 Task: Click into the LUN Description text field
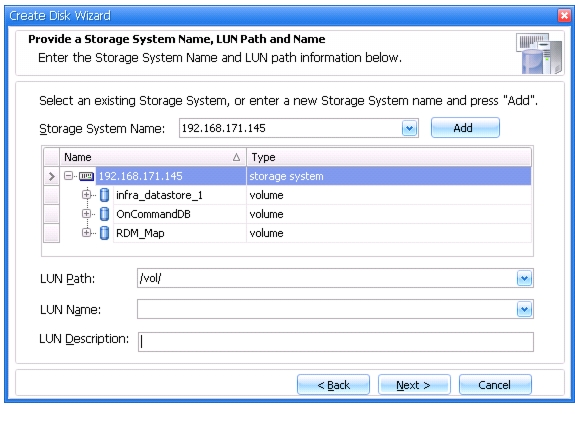point(336,342)
